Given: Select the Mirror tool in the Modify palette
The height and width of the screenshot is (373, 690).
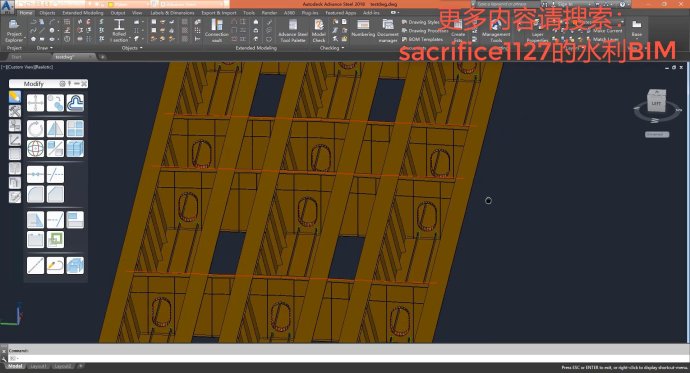Looking at the screenshot, I should click(55, 129).
